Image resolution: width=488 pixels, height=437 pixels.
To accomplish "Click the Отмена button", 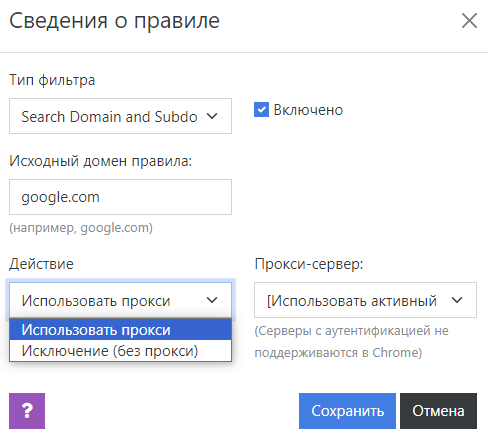I will pyautogui.click(x=438, y=411).
